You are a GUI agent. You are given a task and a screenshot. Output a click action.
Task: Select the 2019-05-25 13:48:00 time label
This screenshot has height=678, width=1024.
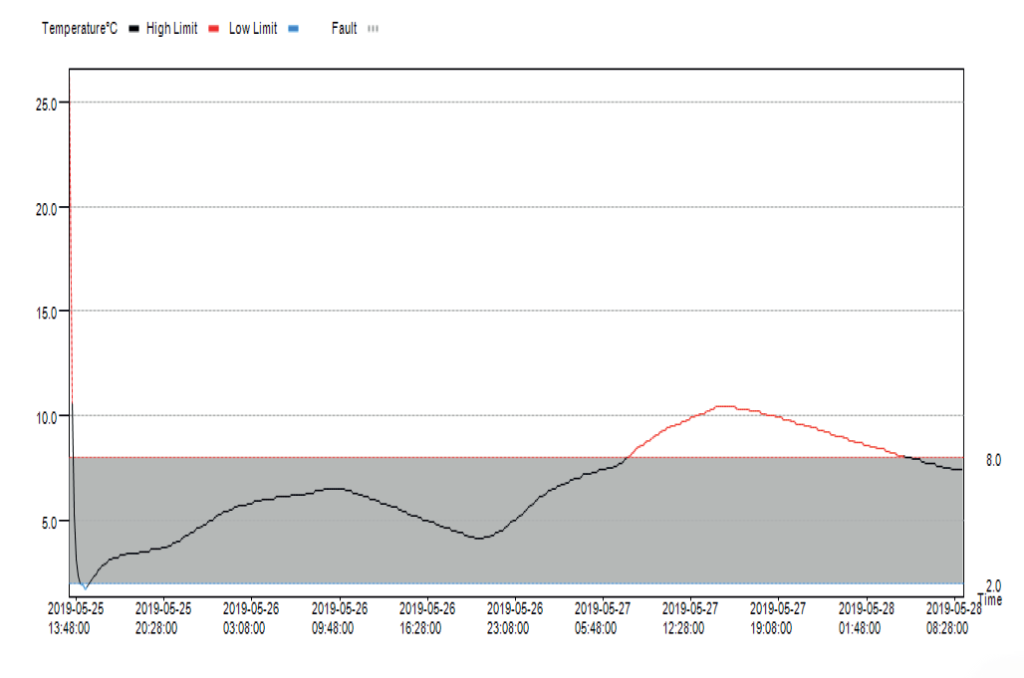tap(70, 618)
